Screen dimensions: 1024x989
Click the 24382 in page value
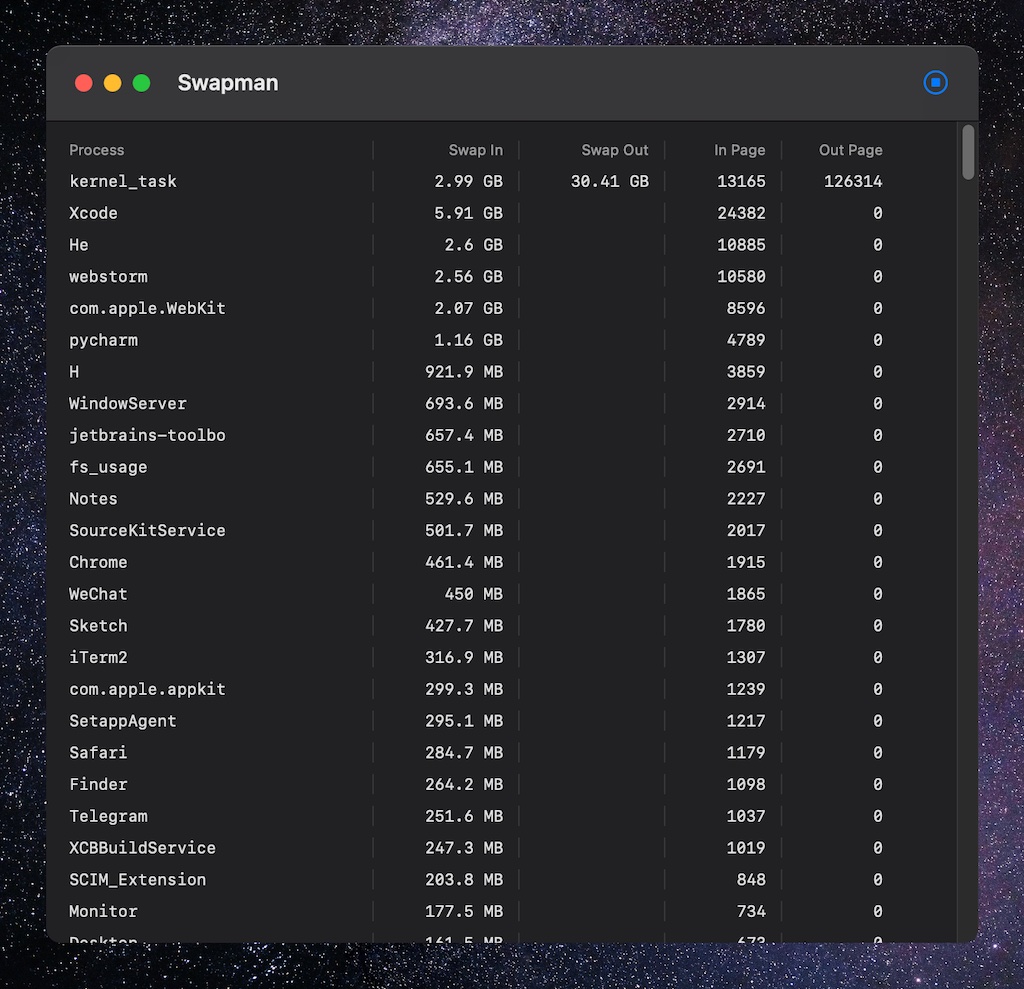click(741, 213)
